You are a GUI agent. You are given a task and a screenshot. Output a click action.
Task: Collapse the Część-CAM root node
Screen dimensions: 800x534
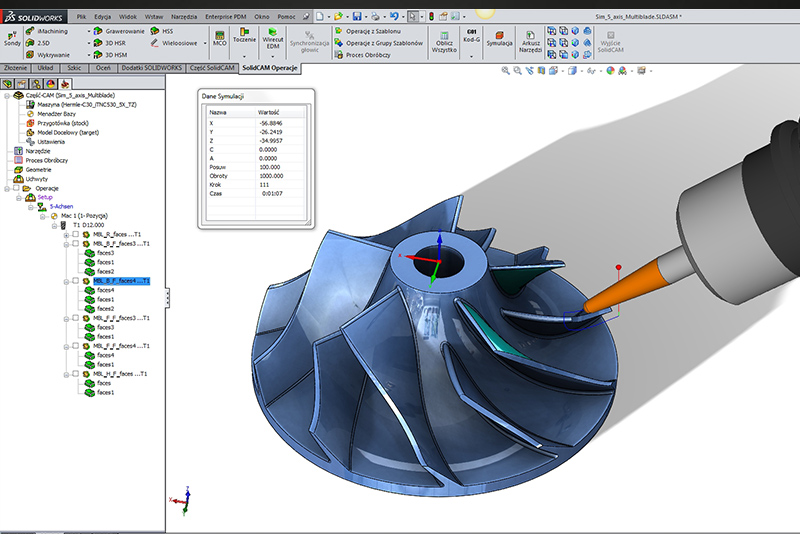(x=7, y=95)
